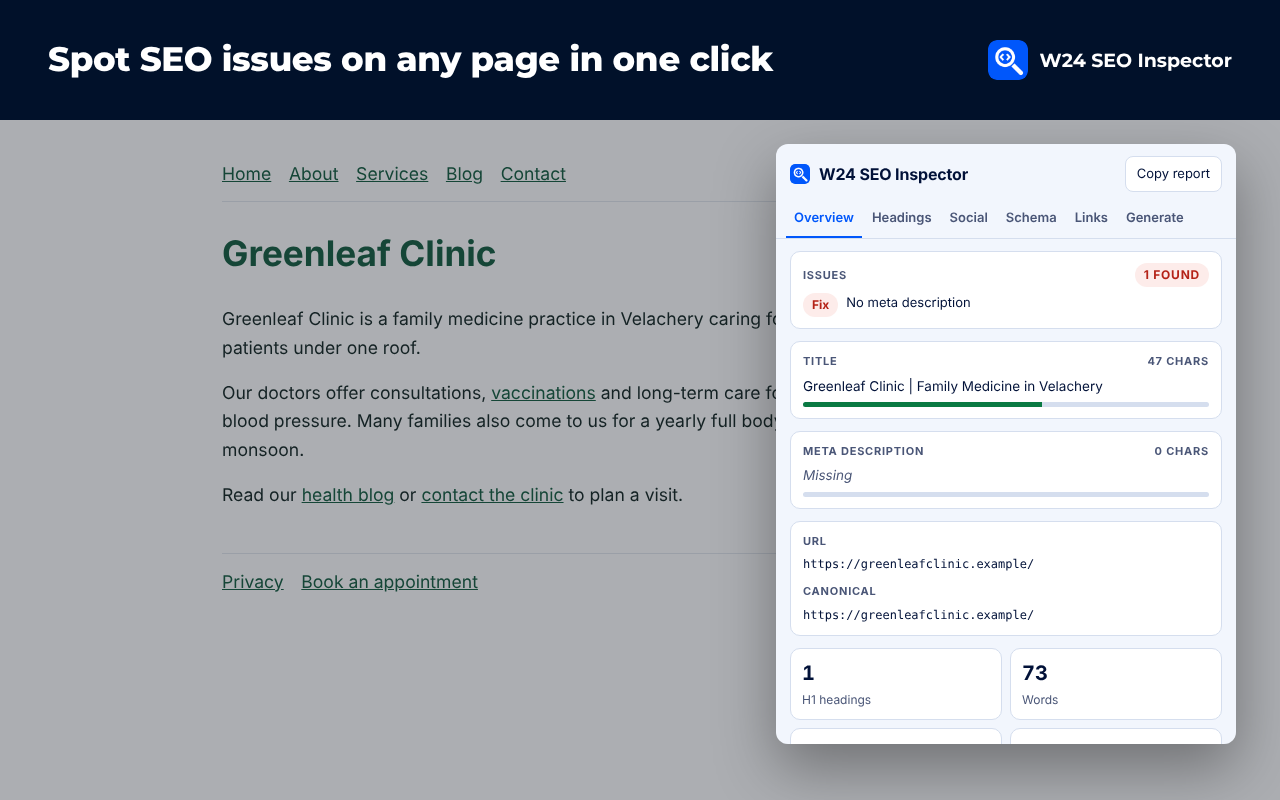
Task: Click the canonical URL value
Action: [918, 615]
